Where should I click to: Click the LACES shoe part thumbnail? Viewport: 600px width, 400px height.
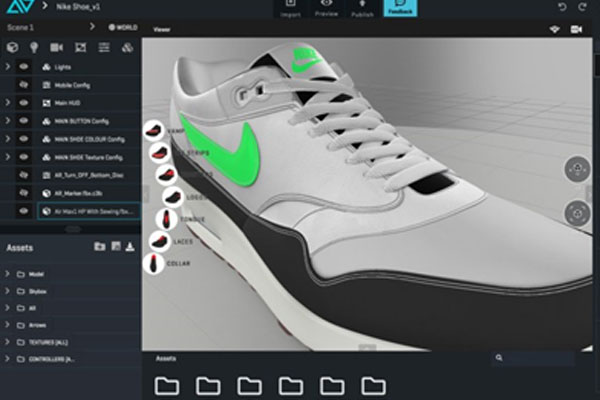(x=158, y=240)
